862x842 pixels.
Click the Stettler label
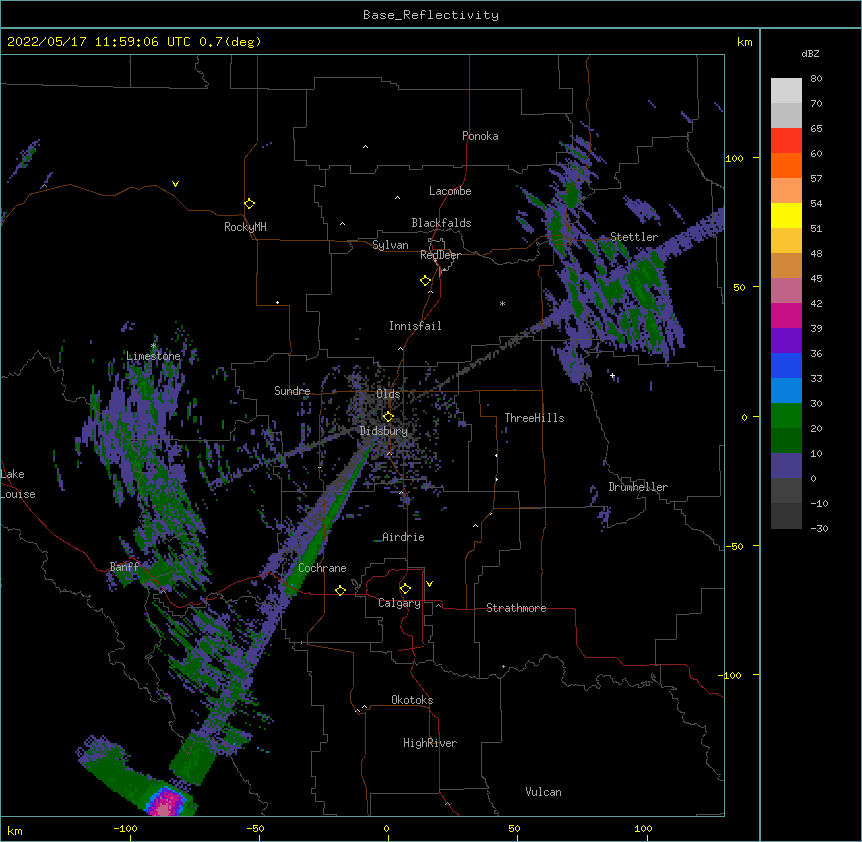[x=634, y=237]
